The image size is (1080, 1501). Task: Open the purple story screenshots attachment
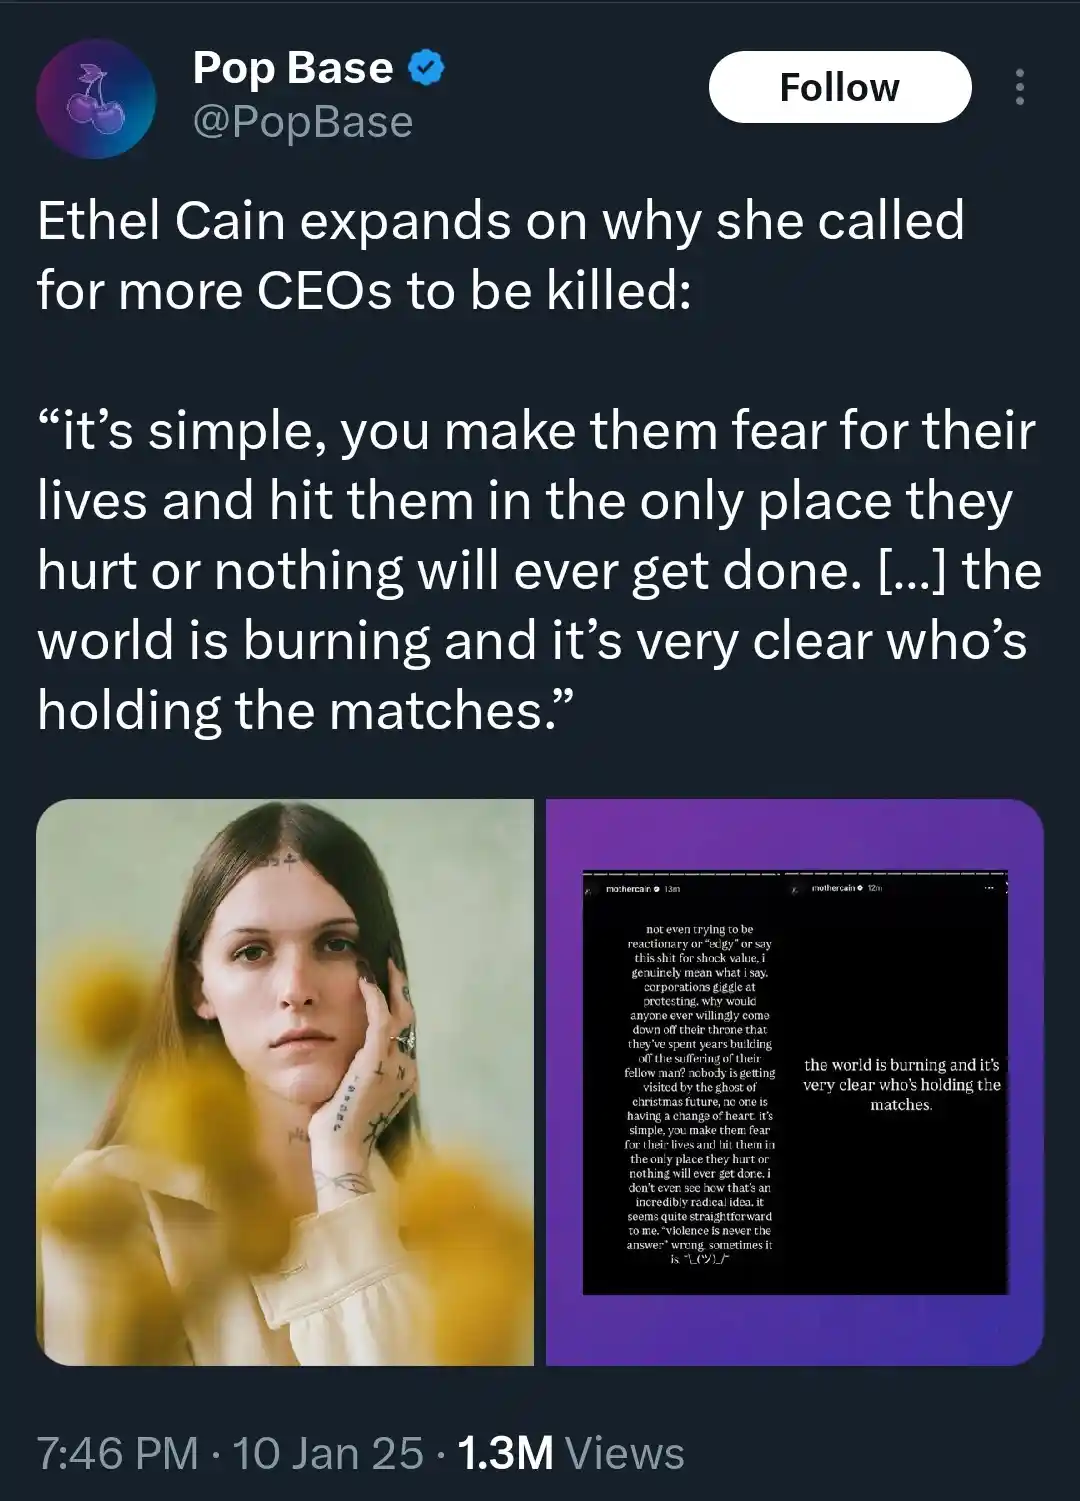click(x=795, y=1082)
